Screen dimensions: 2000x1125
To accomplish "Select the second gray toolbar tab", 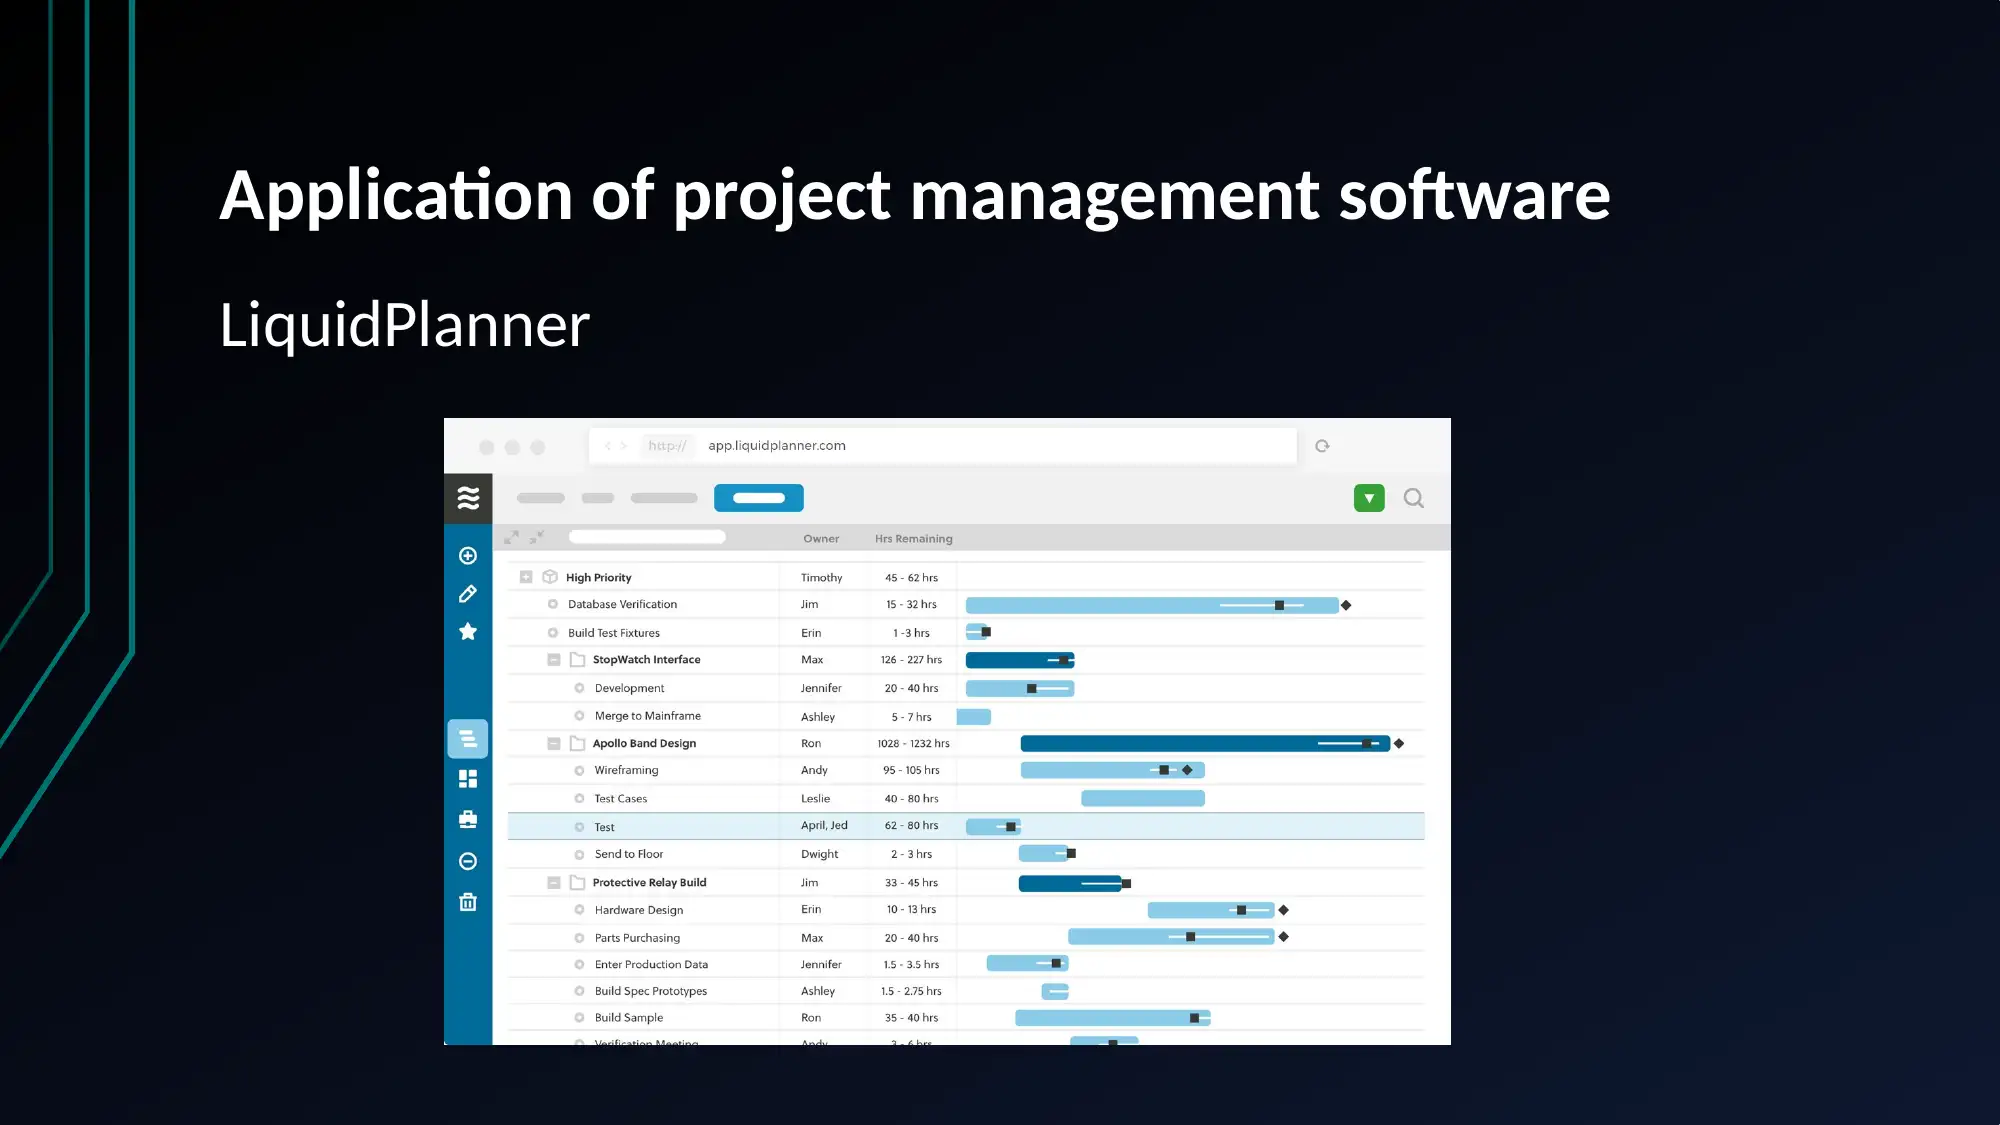I will click(598, 498).
